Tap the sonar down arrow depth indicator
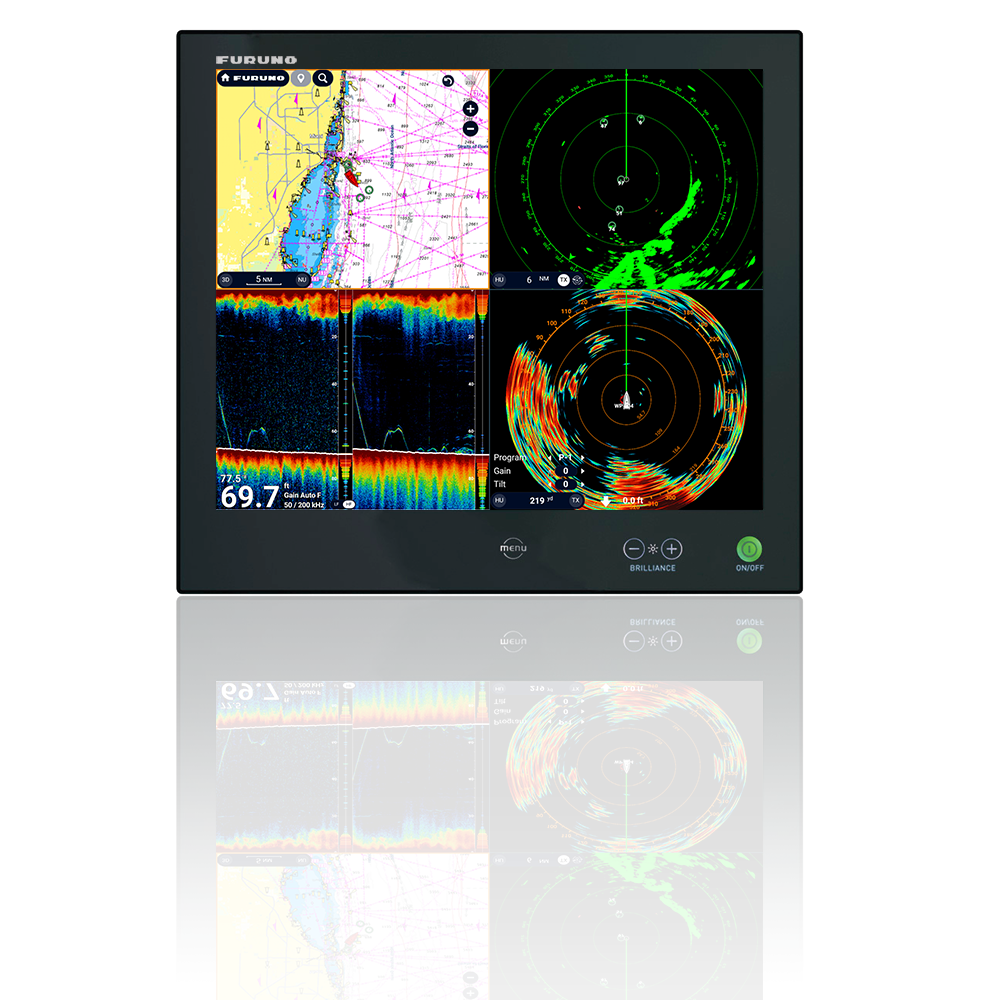Image resolution: width=1000 pixels, height=1000 pixels. tap(605, 501)
